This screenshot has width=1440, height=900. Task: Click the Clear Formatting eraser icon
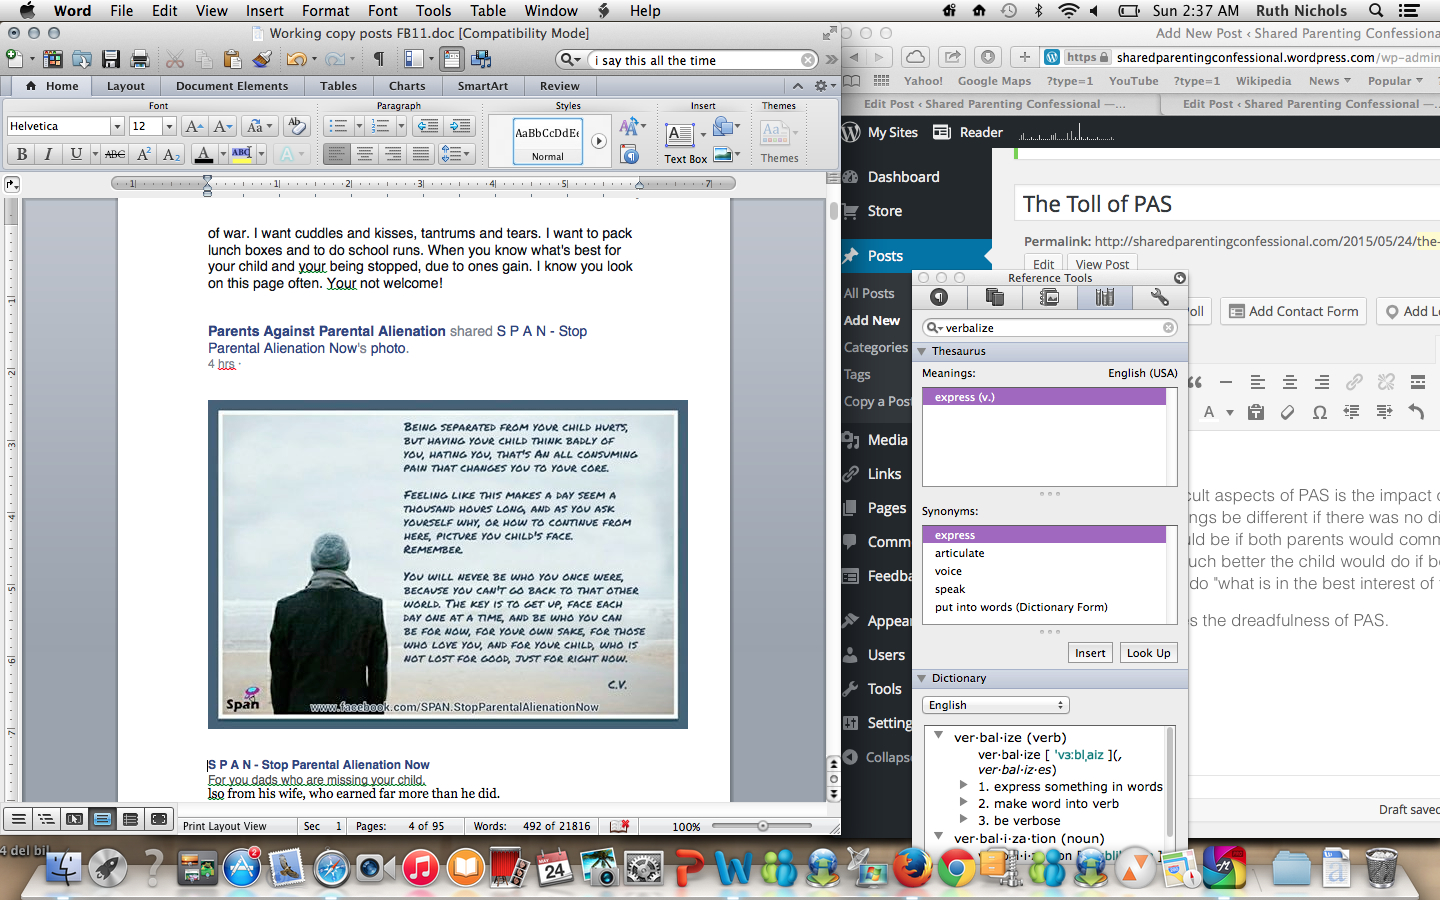coord(296,126)
